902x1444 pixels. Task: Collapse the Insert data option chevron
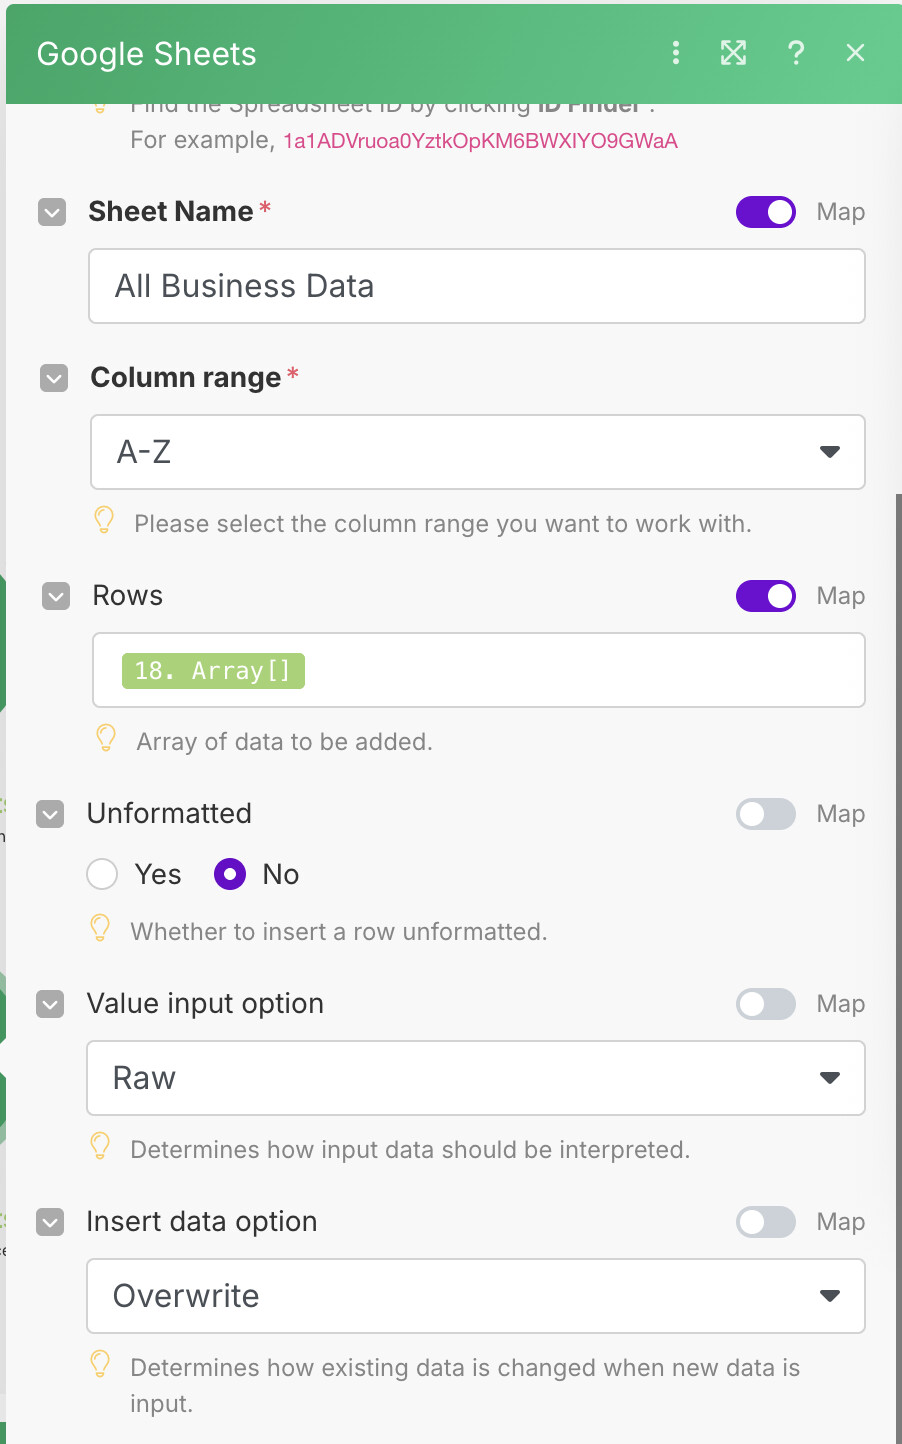pyautogui.click(x=50, y=1222)
